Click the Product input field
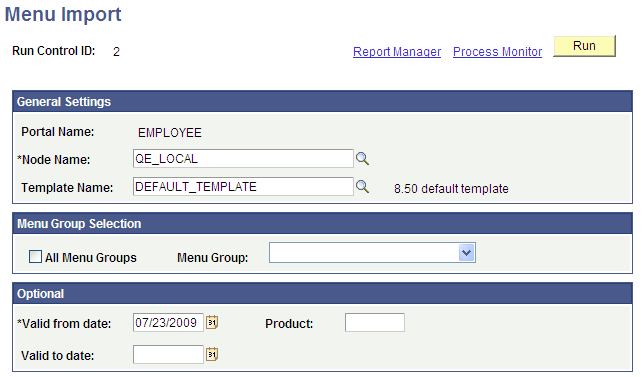This screenshot has height=377, width=643. point(375,322)
